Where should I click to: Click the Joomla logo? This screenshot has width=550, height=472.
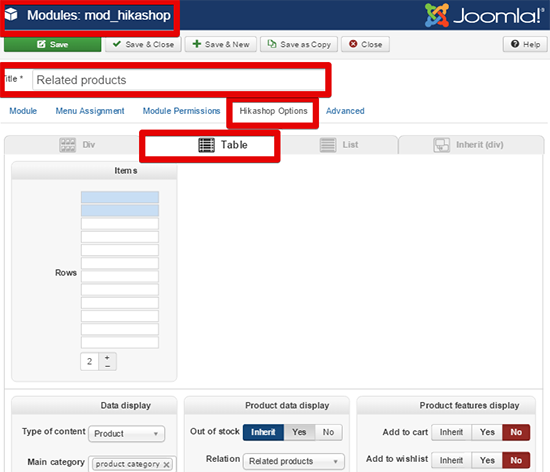point(484,15)
